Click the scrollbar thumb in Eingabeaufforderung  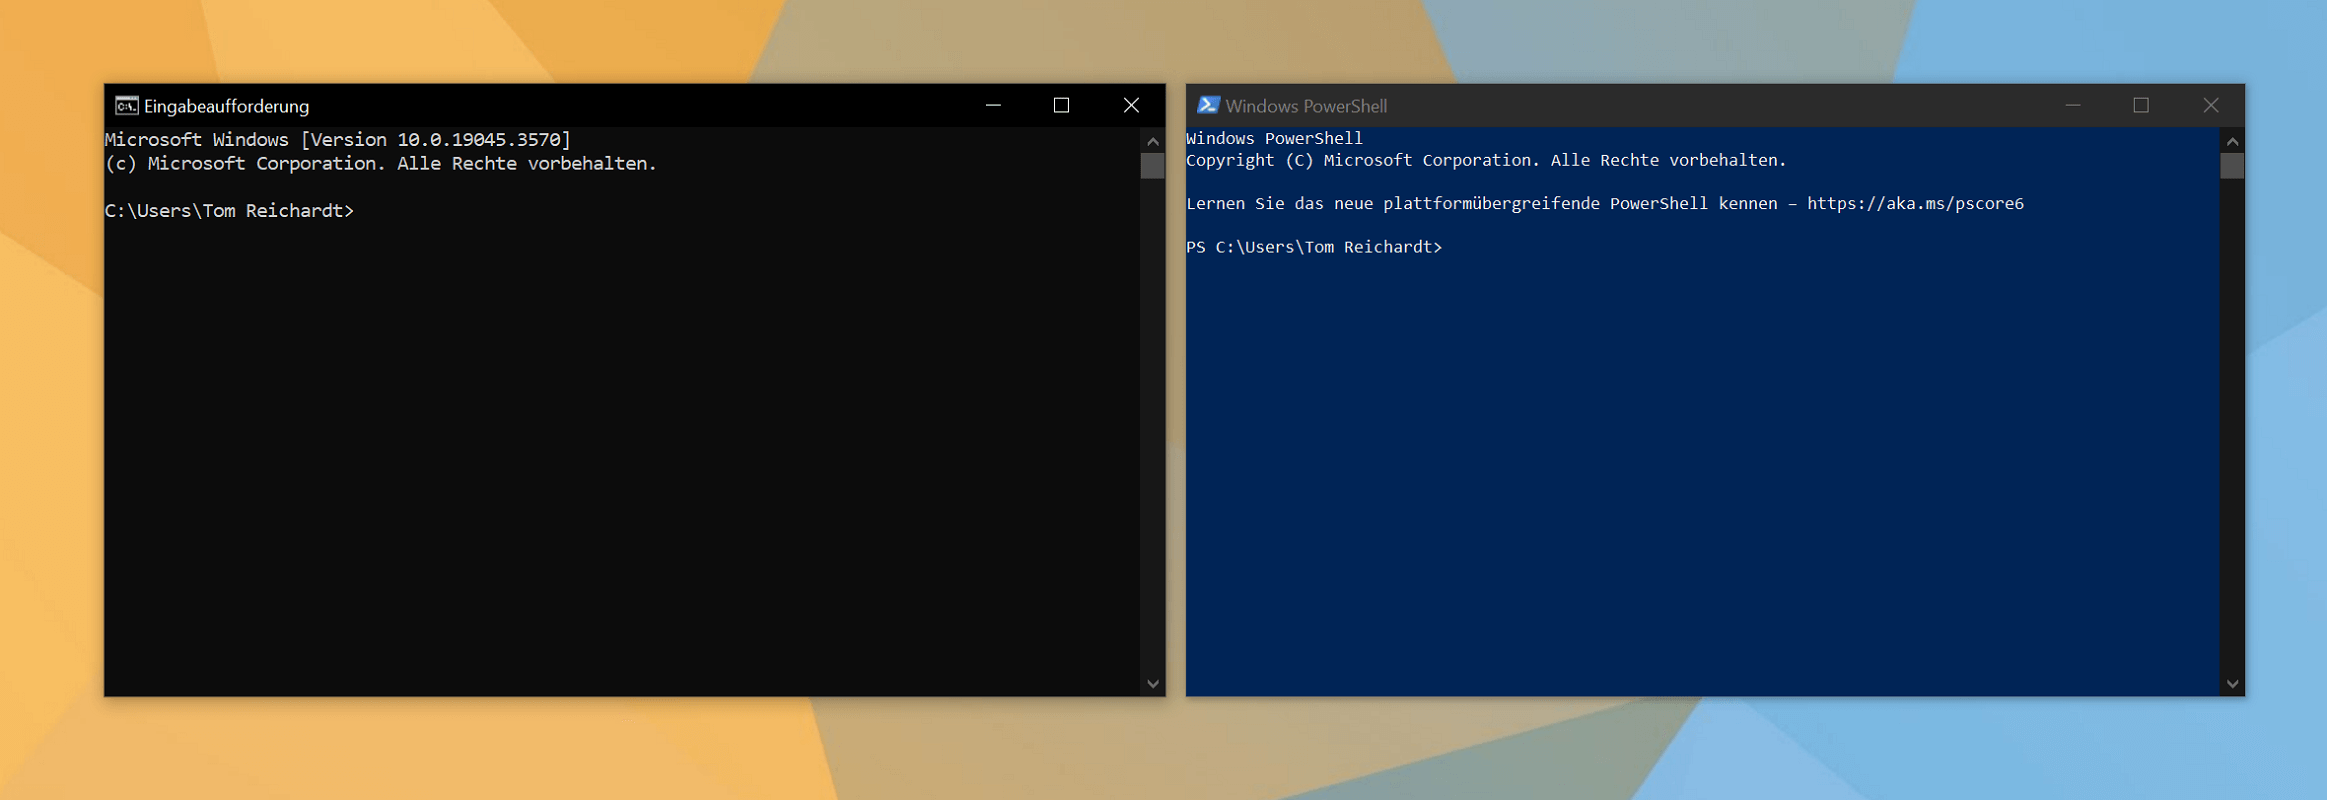(1153, 166)
